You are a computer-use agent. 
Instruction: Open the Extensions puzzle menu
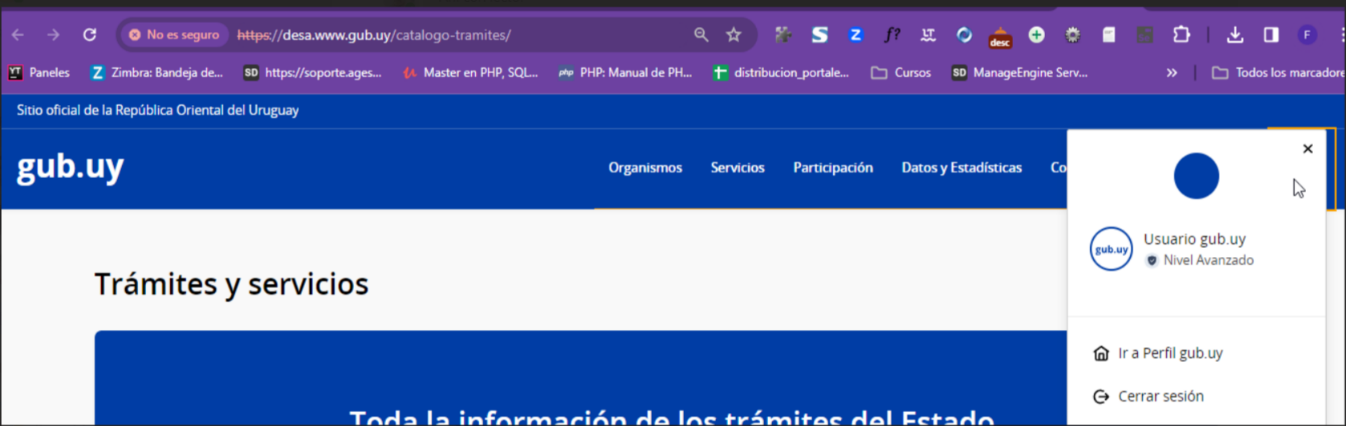tap(1181, 35)
